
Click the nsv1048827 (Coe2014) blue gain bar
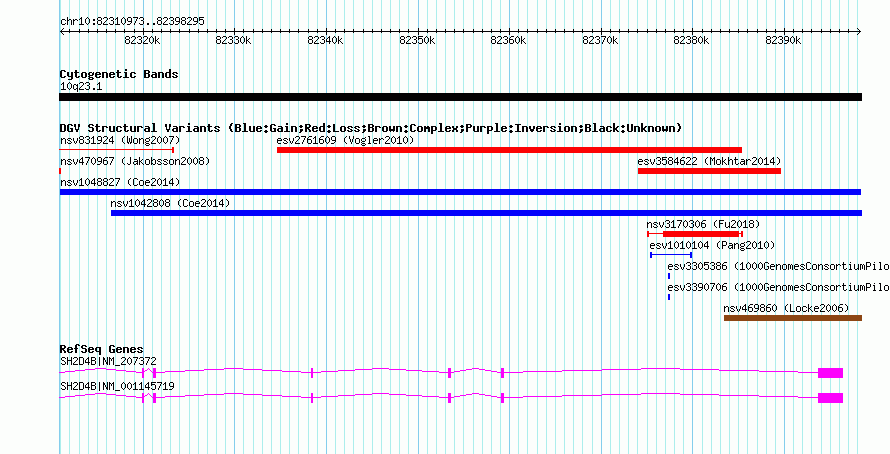pos(460,192)
